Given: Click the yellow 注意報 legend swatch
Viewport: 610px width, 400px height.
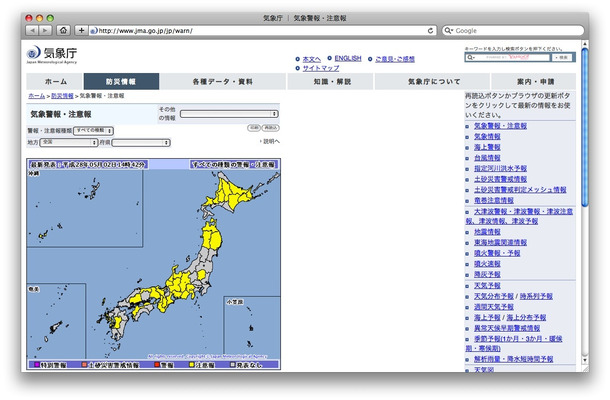Looking at the screenshot, I should (191, 365).
